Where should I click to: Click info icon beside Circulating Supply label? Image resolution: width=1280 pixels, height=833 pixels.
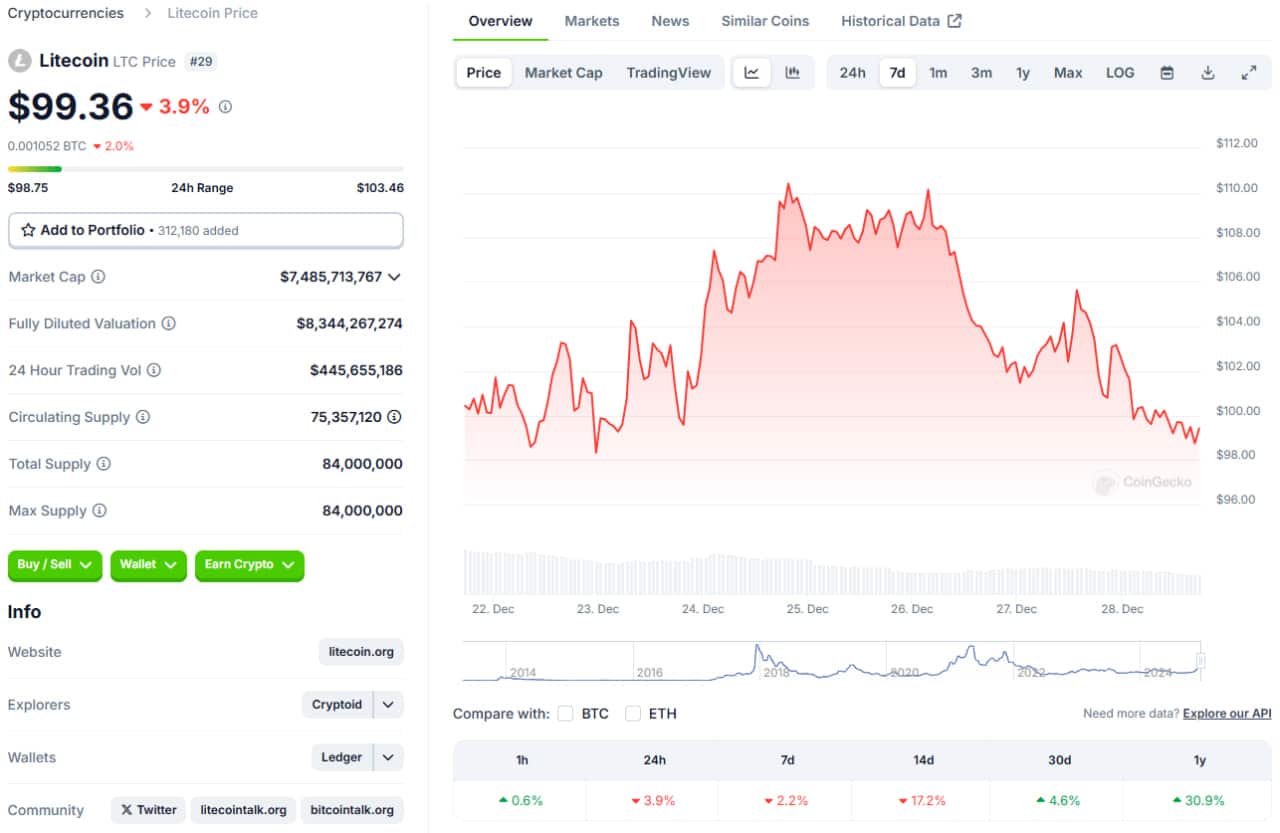click(x=143, y=417)
